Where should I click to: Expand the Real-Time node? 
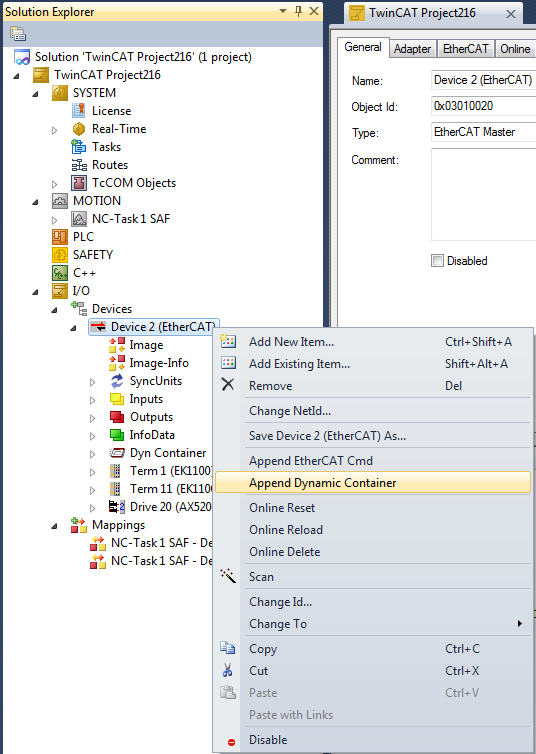pos(54,130)
